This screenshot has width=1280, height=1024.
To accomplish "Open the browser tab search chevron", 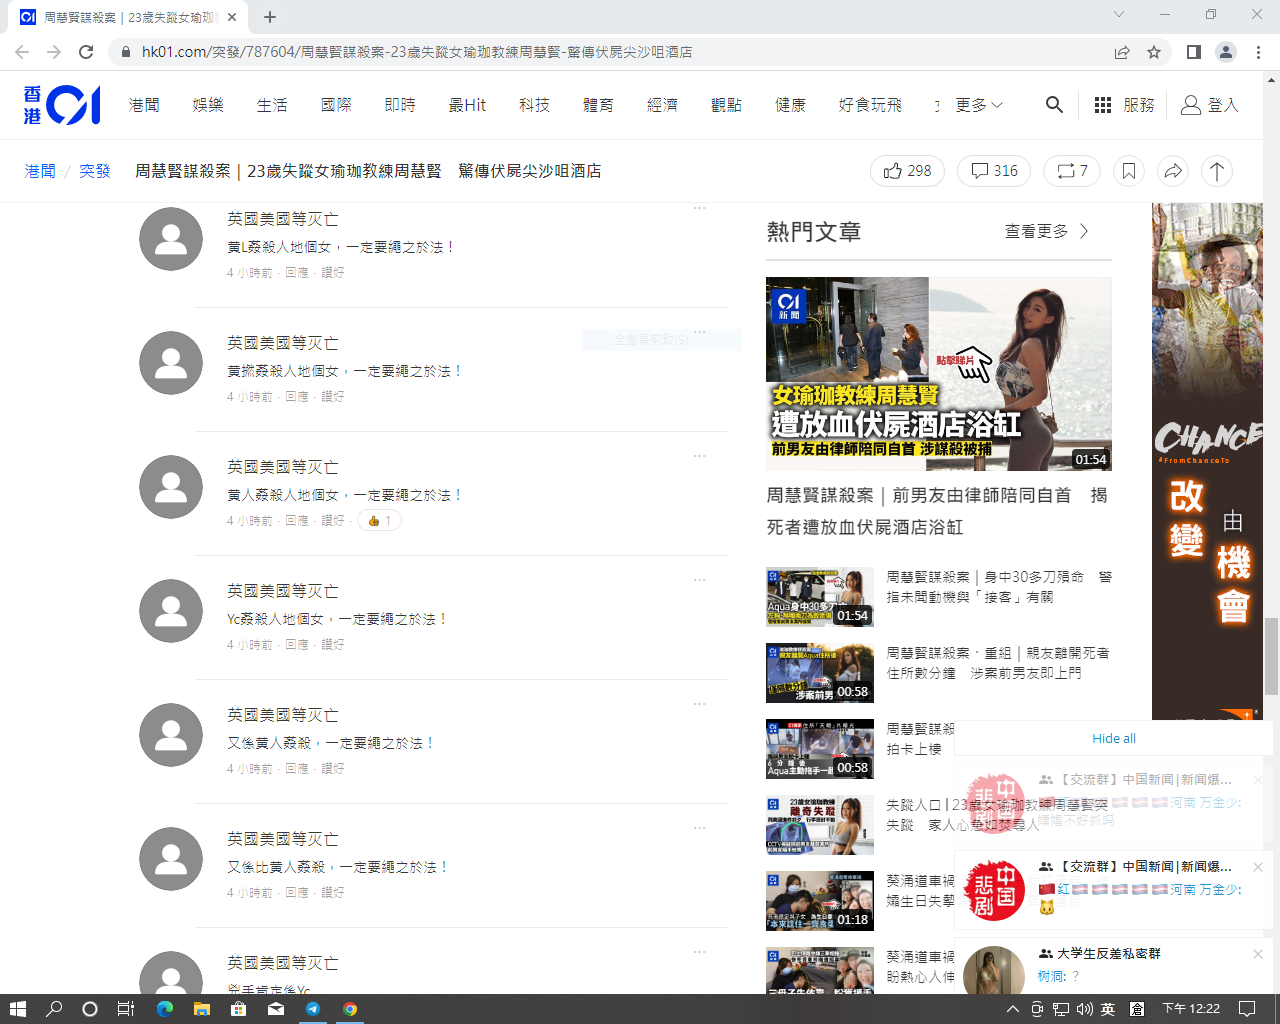I will (1119, 15).
